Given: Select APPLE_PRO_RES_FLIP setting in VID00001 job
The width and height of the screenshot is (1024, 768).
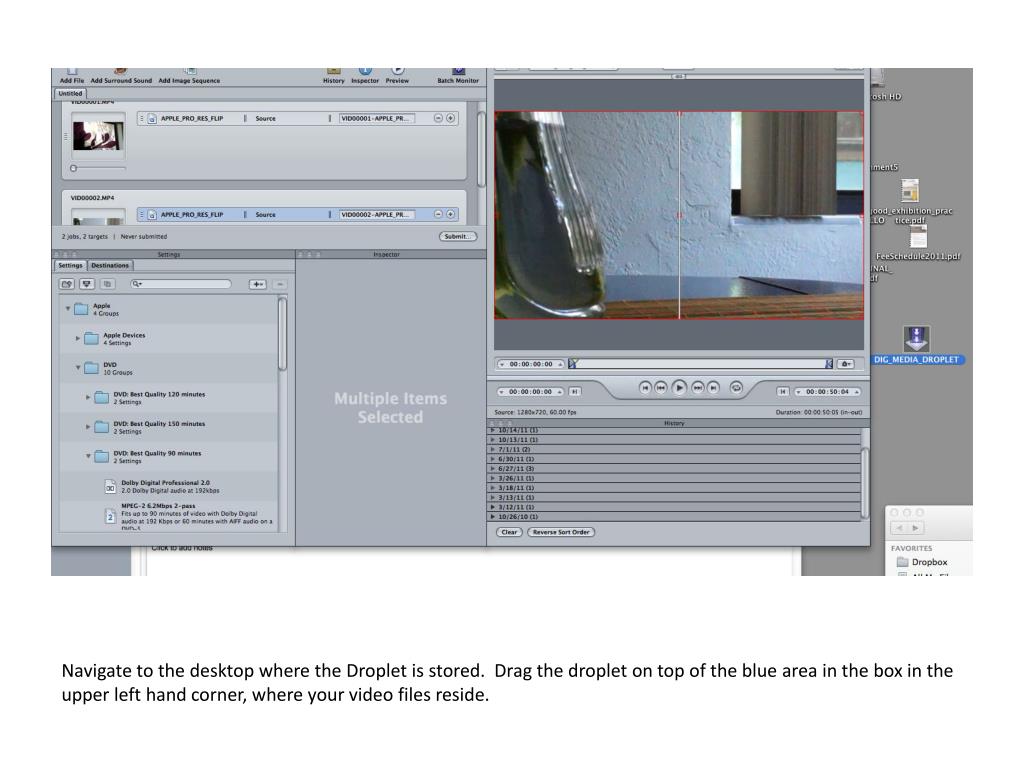Looking at the screenshot, I should coord(192,118).
